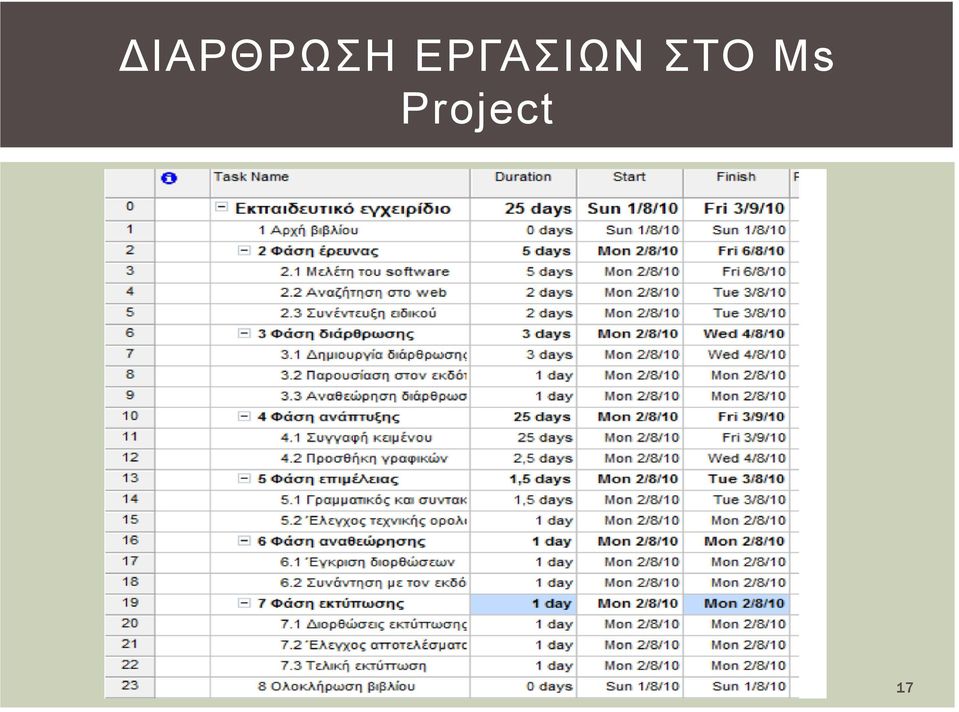Click the Duration column header
This screenshot has width=959, height=712.
[523, 182]
